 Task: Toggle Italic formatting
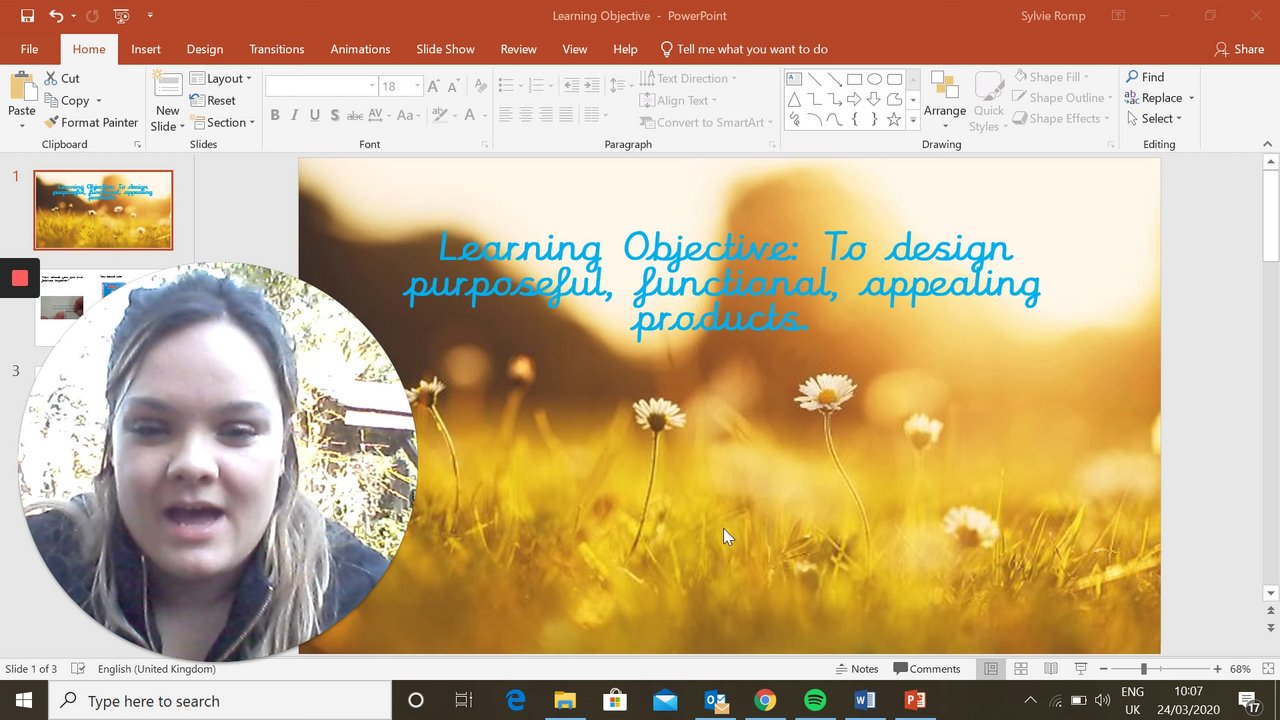[295, 116]
